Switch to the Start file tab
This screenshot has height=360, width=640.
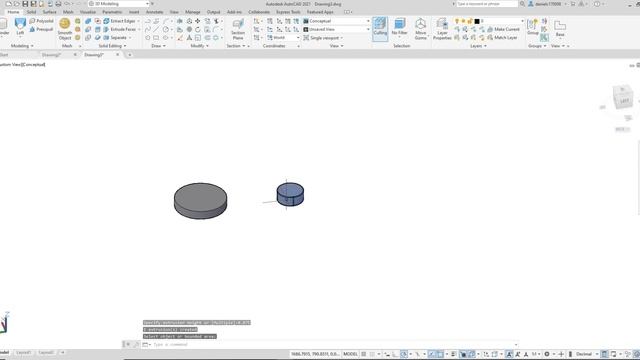[x=4, y=55]
